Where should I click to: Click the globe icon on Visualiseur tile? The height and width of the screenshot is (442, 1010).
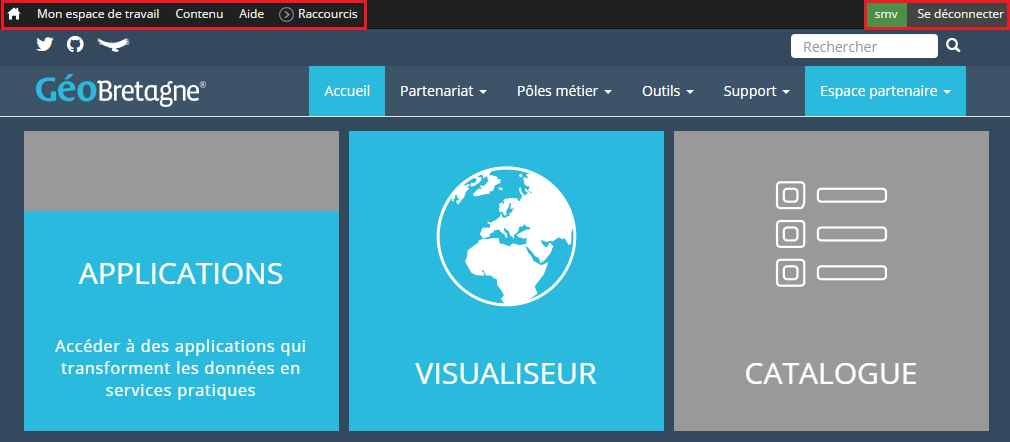pos(506,234)
